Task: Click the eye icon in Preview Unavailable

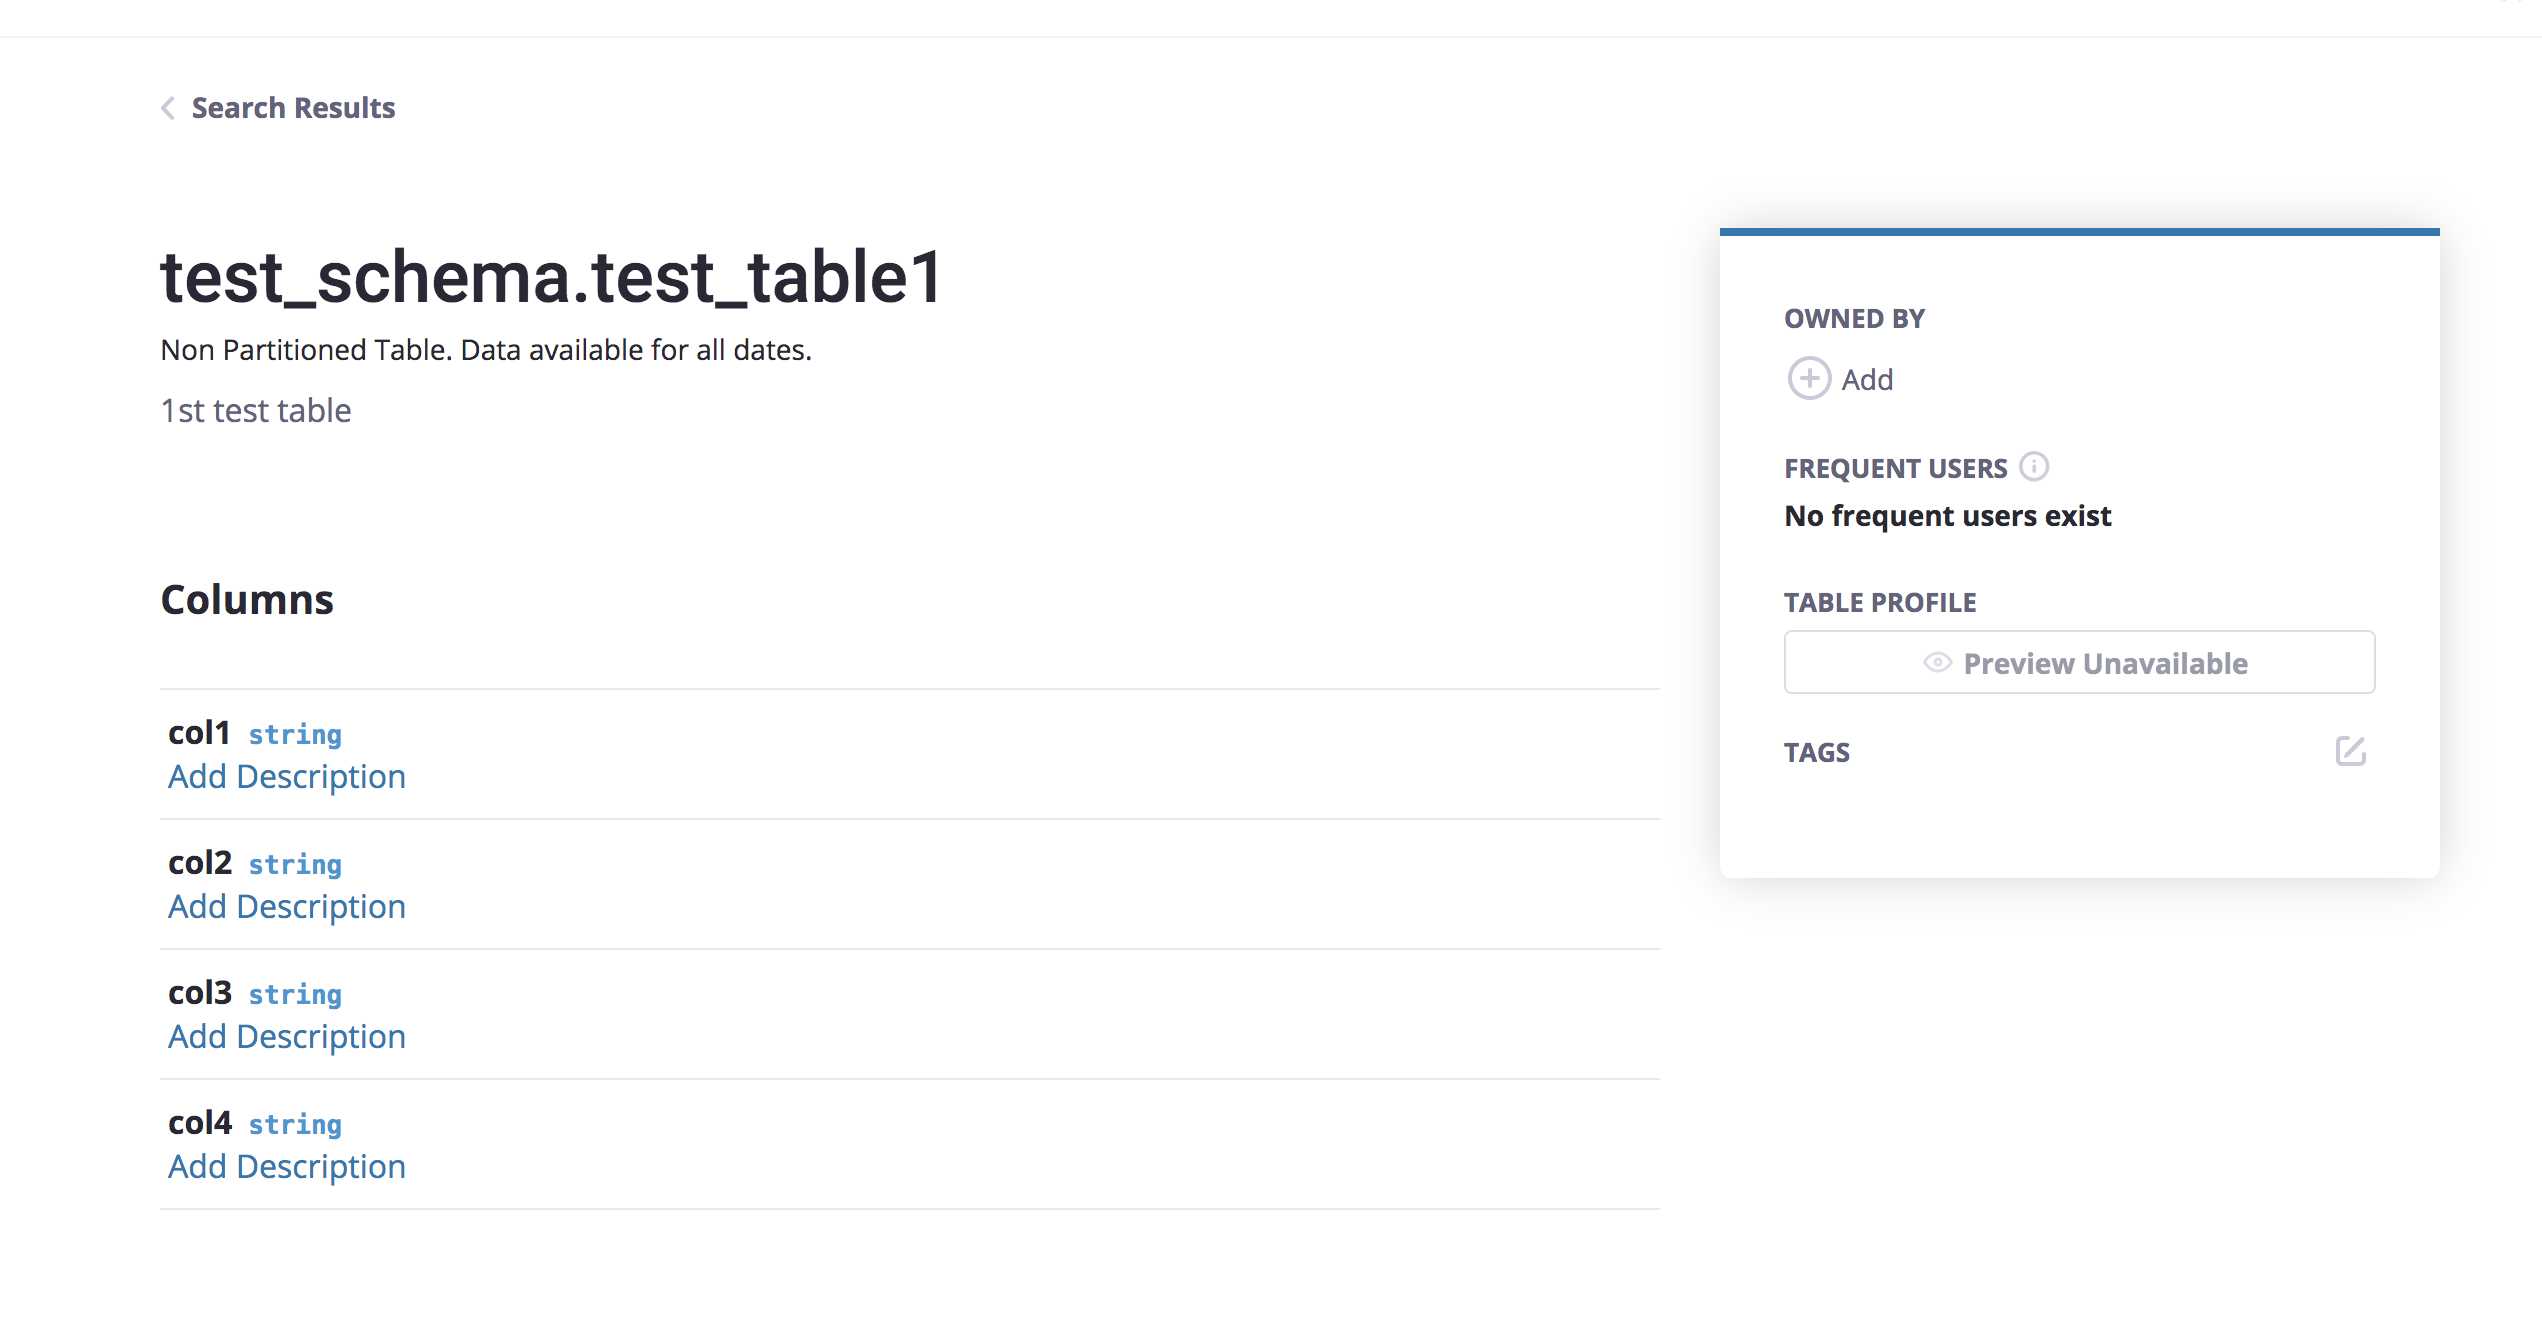Action: pyautogui.click(x=1937, y=663)
